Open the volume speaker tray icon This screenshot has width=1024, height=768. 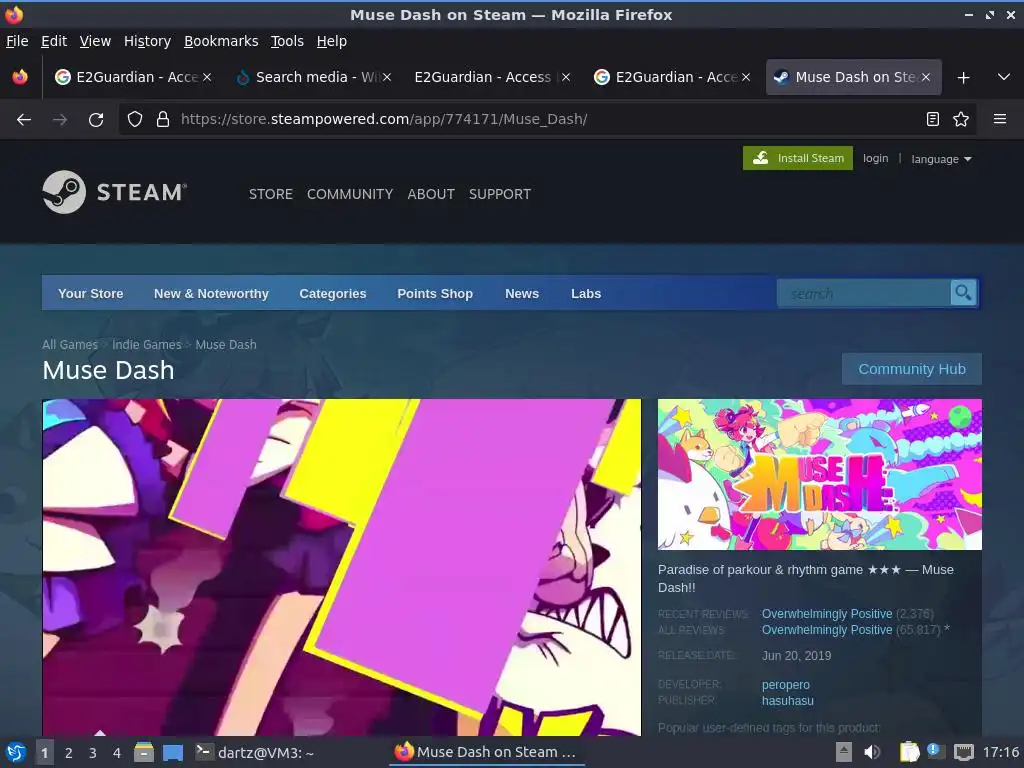pos(872,752)
